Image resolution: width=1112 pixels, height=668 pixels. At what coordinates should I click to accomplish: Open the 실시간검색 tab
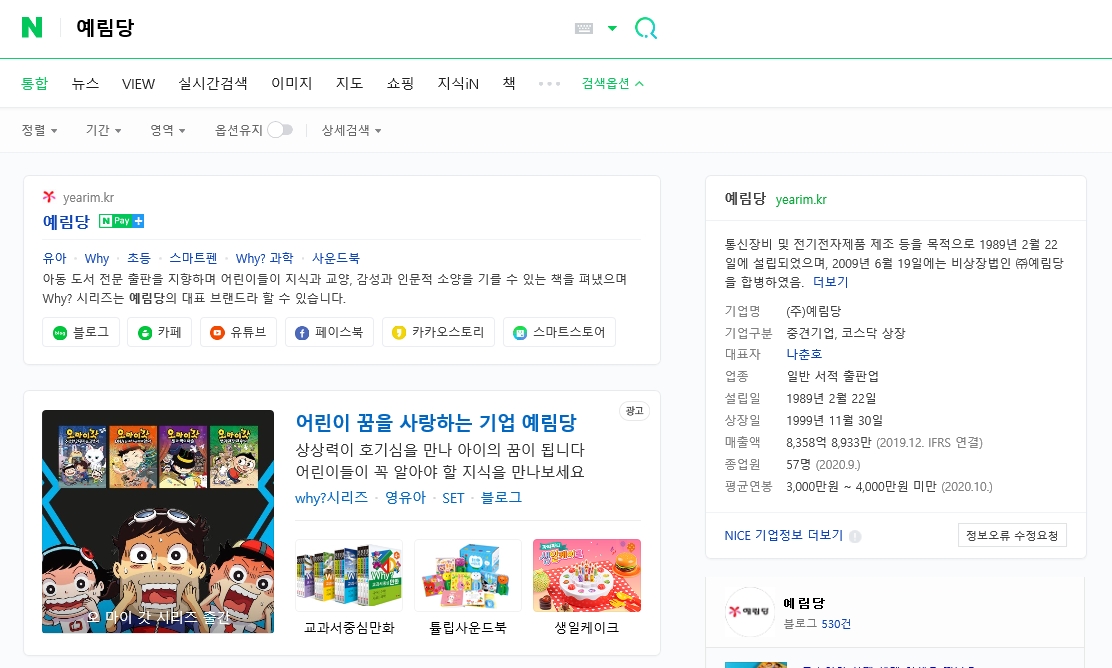tap(213, 83)
